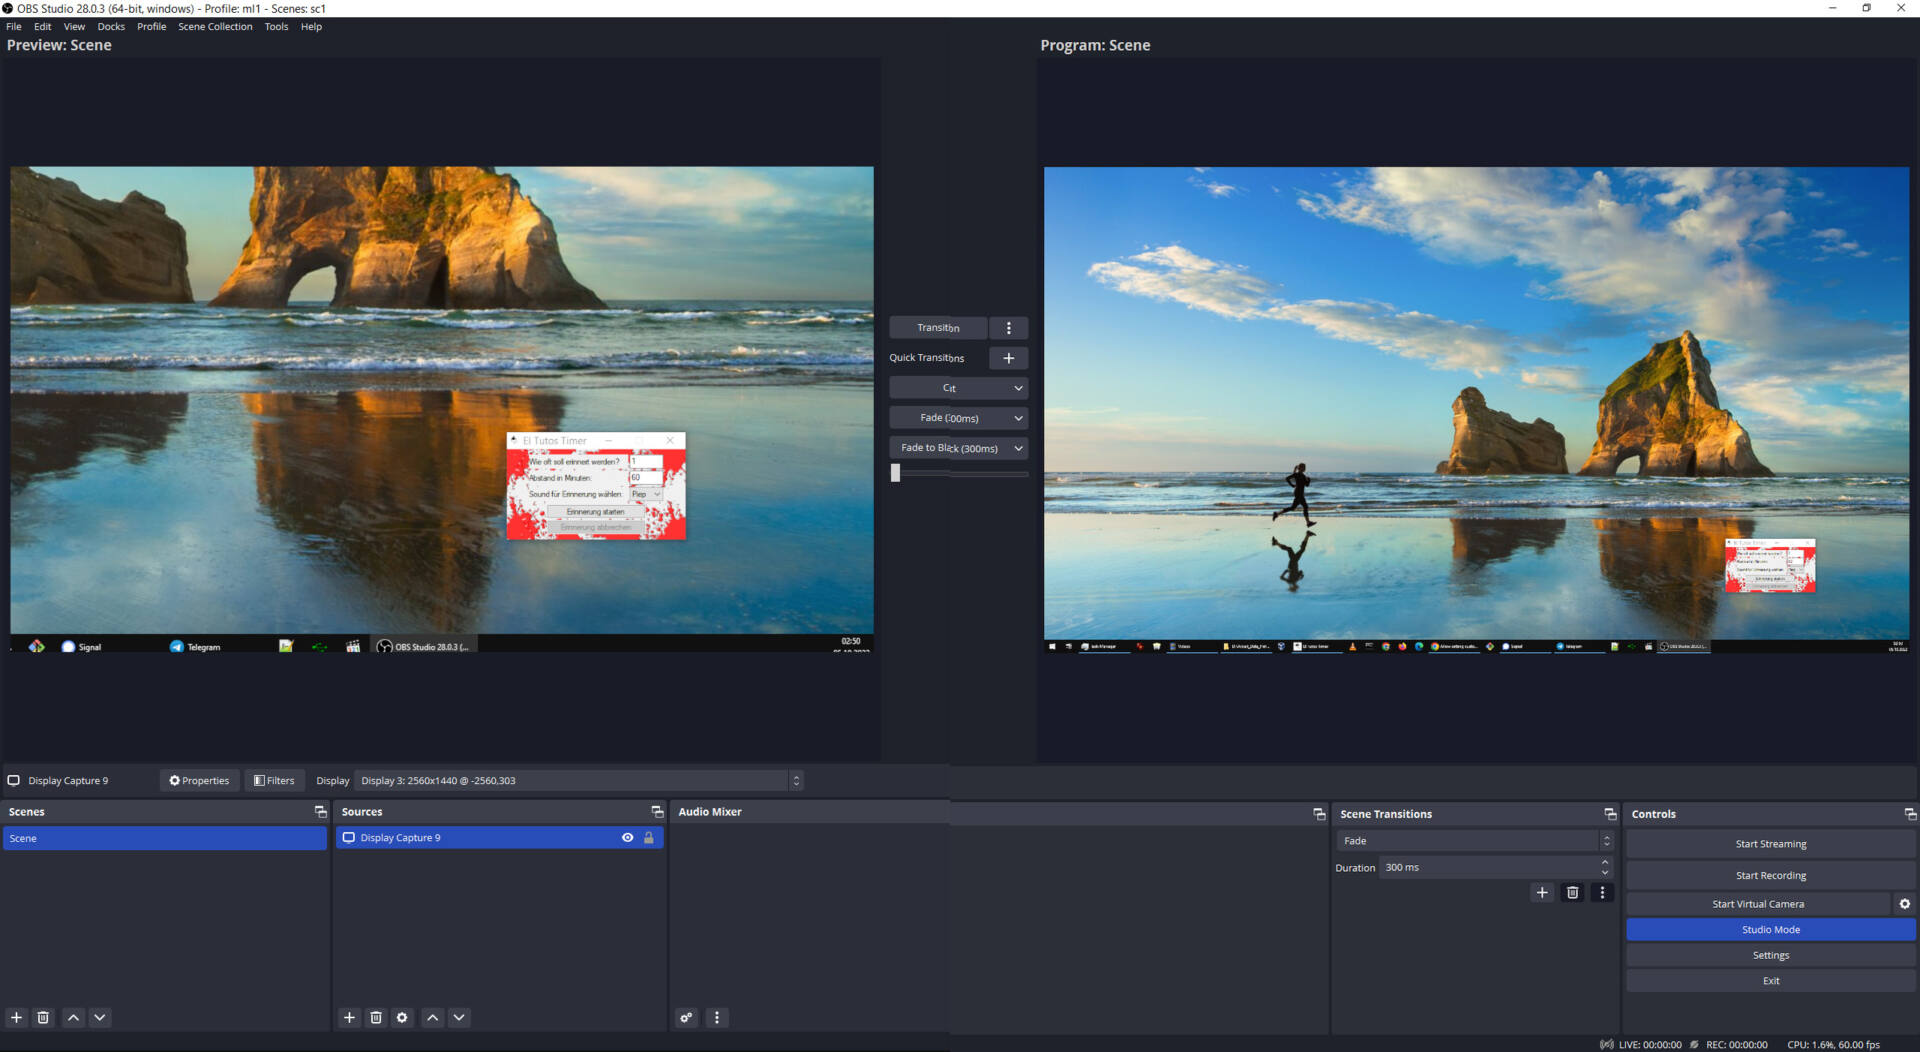Open virtual camera settings gear icon

tap(1904, 903)
